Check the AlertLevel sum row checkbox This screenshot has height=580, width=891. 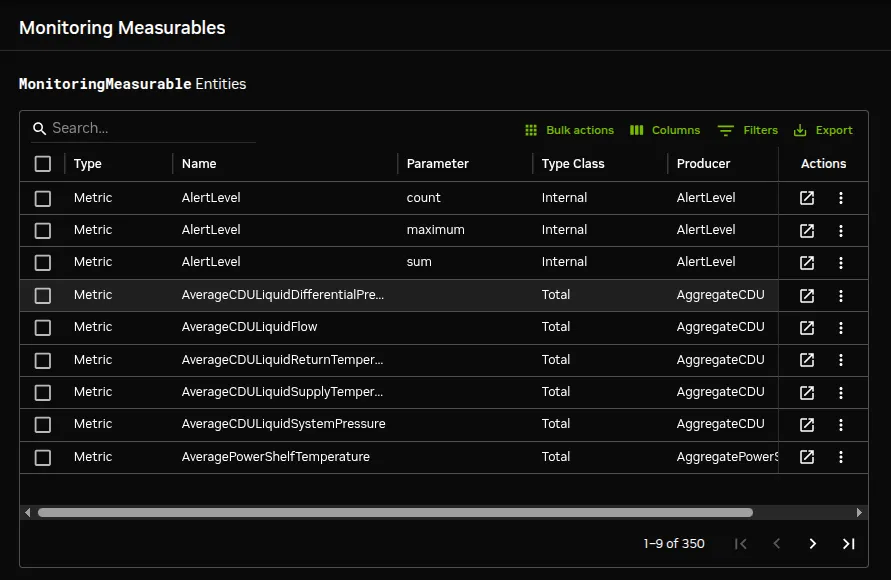pyautogui.click(x=43, y=262)
